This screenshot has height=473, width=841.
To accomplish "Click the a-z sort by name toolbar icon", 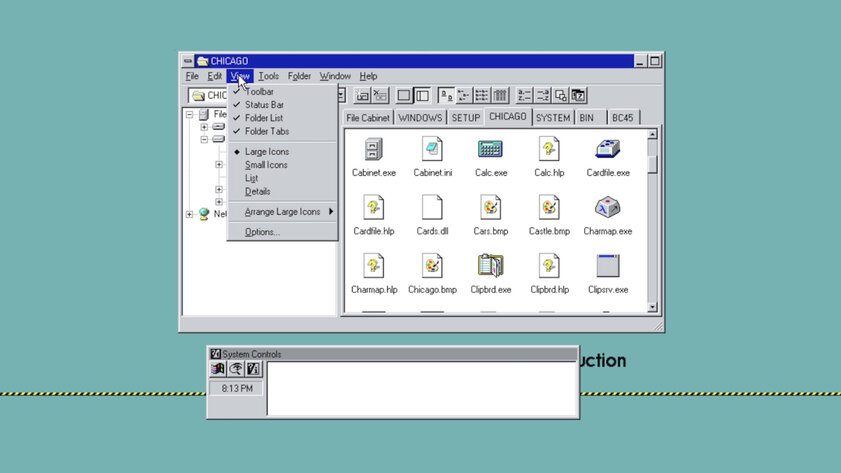I will coord(523,95).
